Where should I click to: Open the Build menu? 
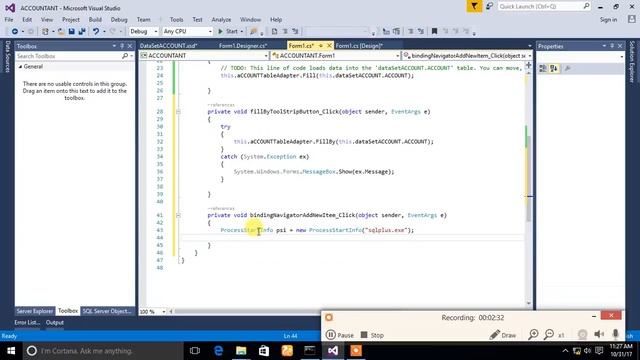tap(95, 20)
